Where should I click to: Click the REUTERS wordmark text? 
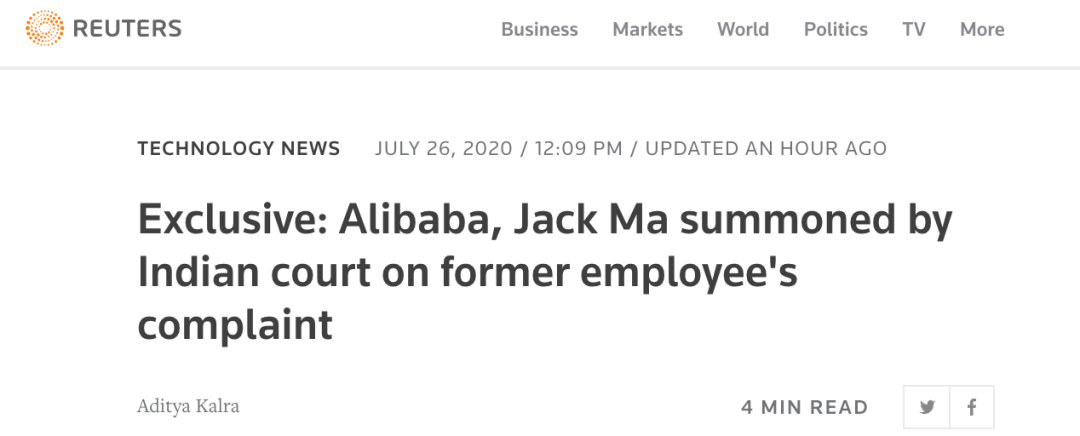[x=127, y=29]
